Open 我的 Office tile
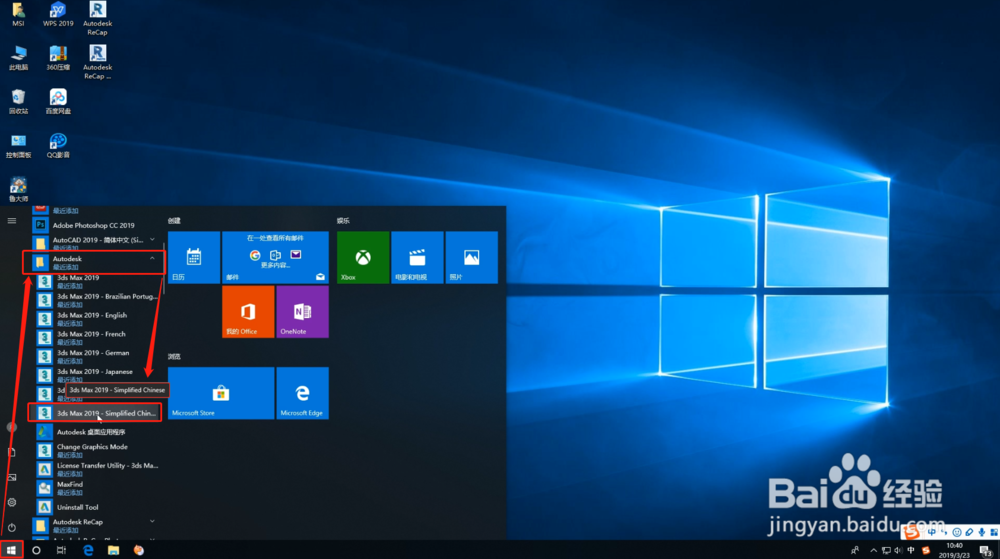1000x559 pixels. click(248, 312)
